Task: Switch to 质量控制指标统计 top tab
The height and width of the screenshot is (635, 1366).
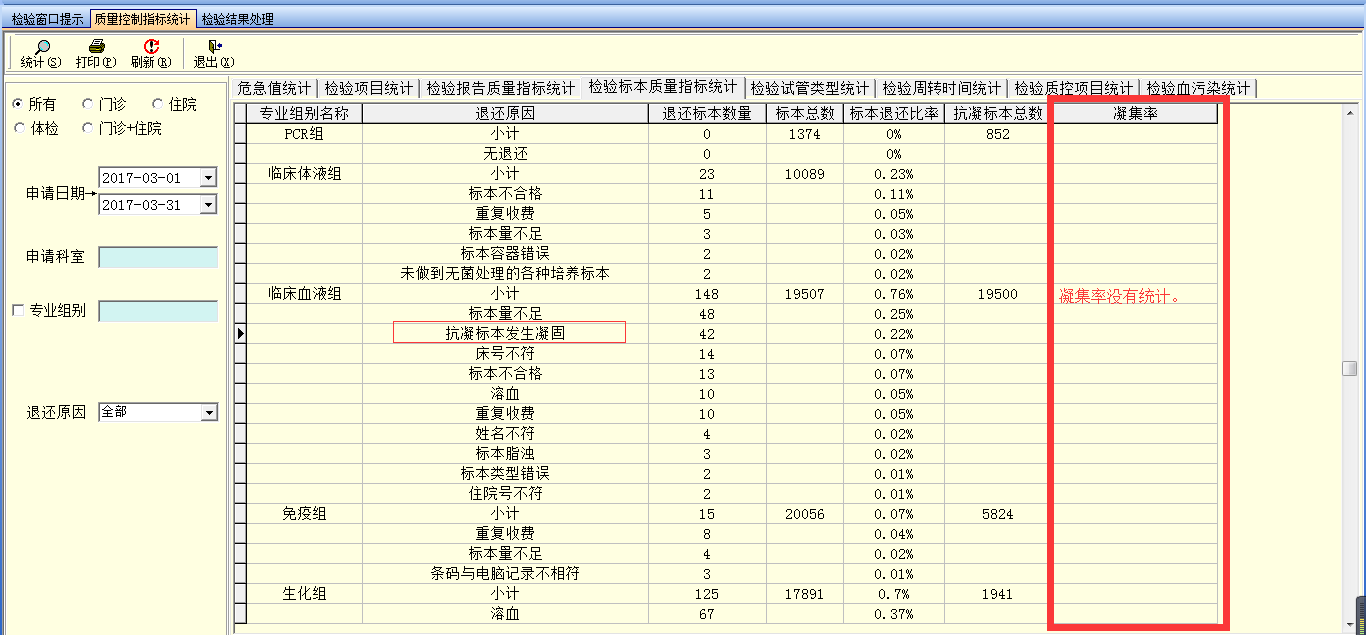Action: (x=142, y=19)
